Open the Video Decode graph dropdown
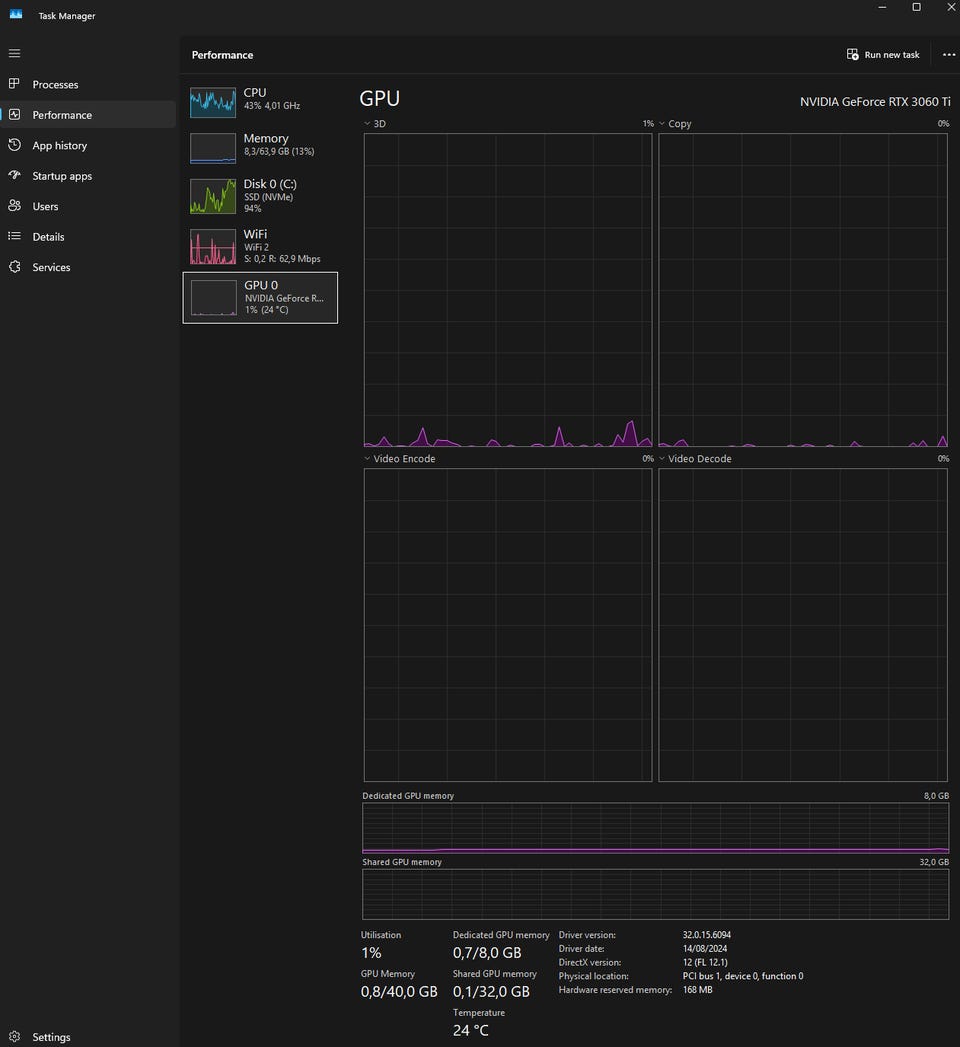The image size is (960, 1047). pos(662,459)
